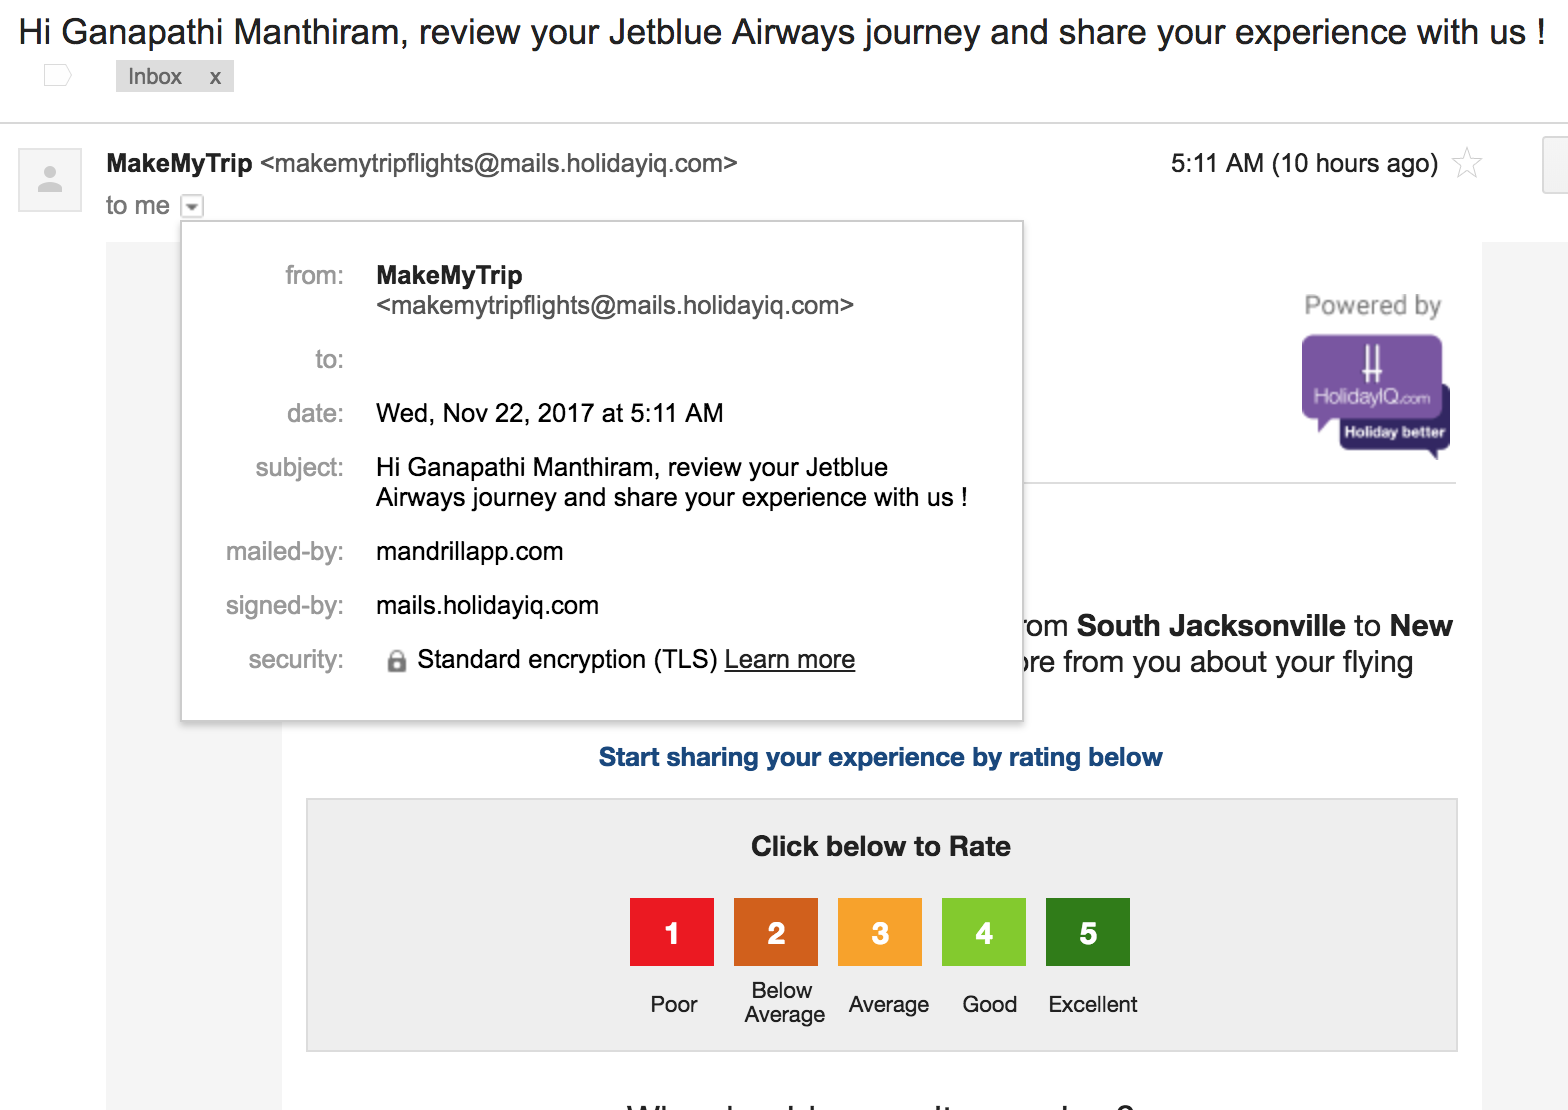The width and height of the screenshot is (1568, 1110).
Task: Choose the orange 3 Average rating
Action: [x=880, y=932]
